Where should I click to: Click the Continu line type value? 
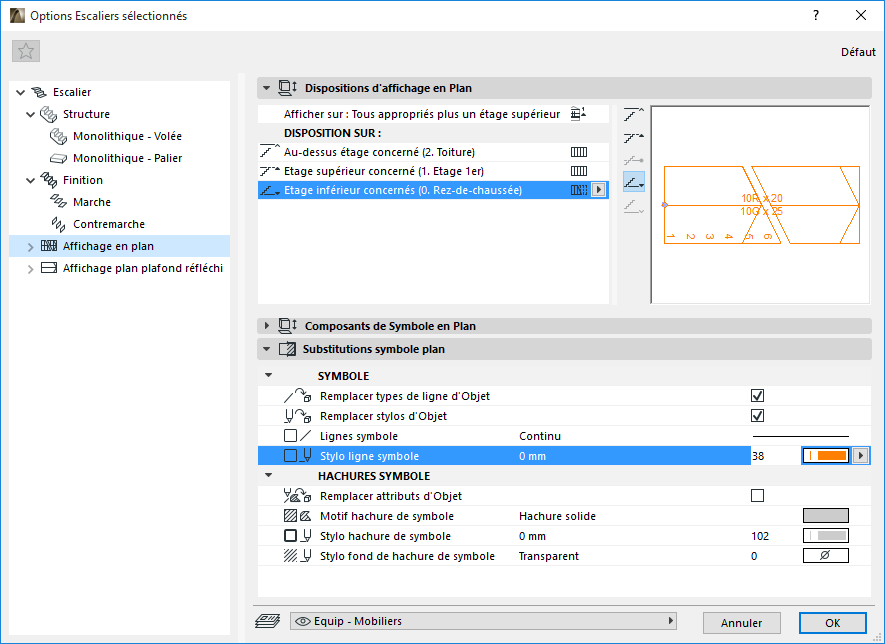click(540, 436)
